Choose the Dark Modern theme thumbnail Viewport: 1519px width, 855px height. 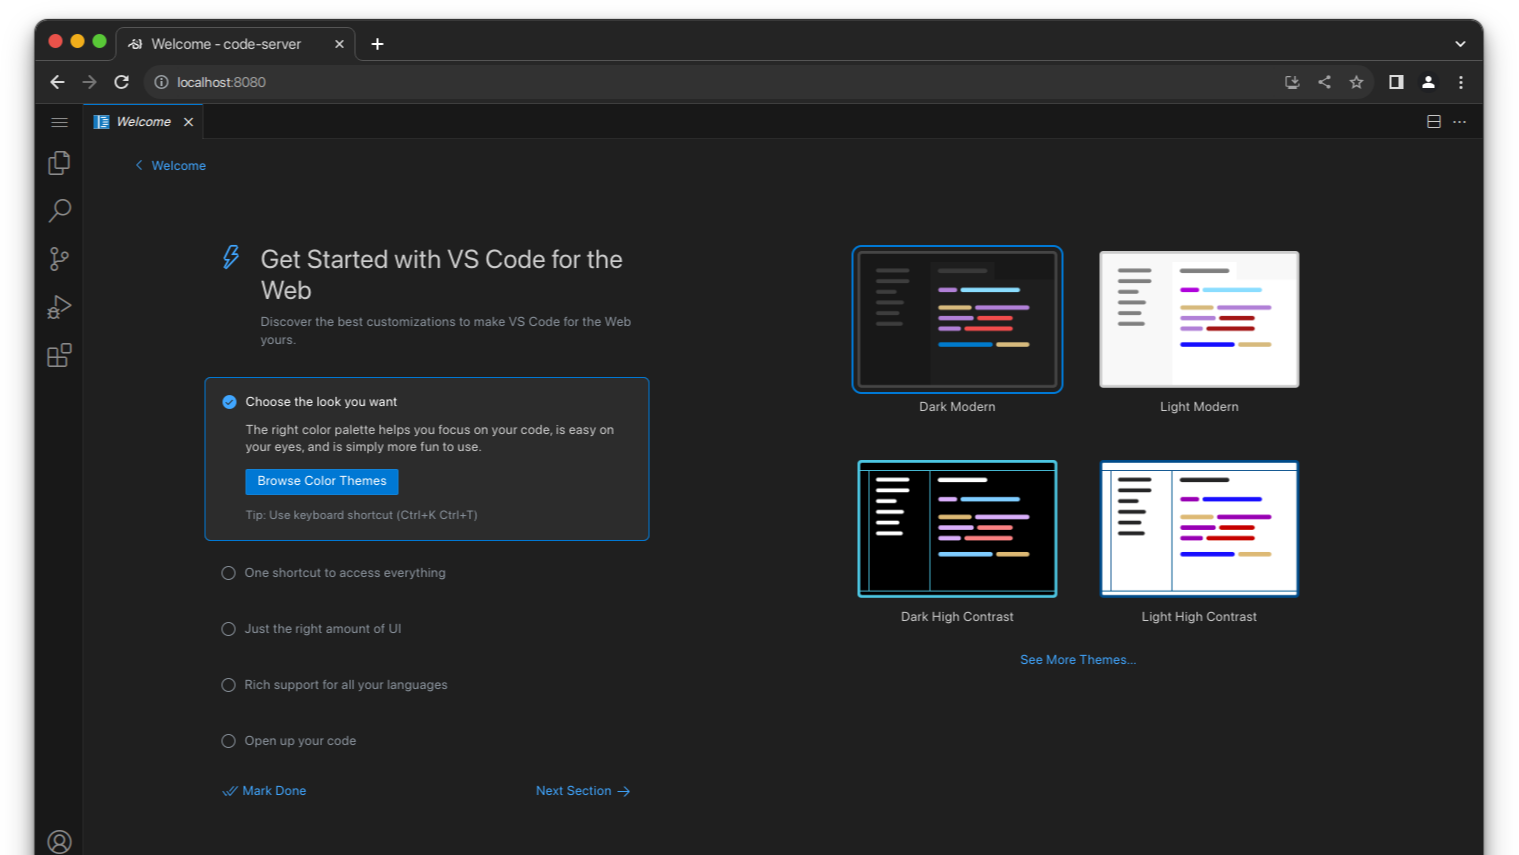click(x=957, y=319)
